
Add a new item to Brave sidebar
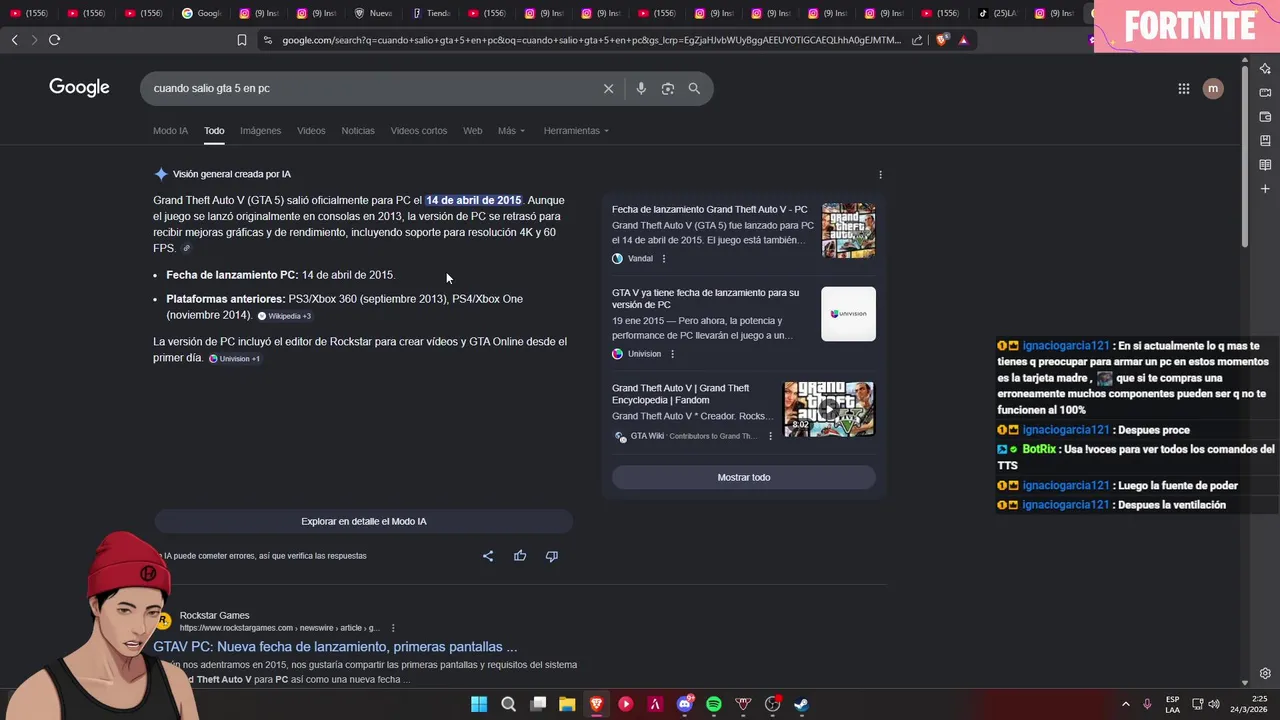point(1265,189)
